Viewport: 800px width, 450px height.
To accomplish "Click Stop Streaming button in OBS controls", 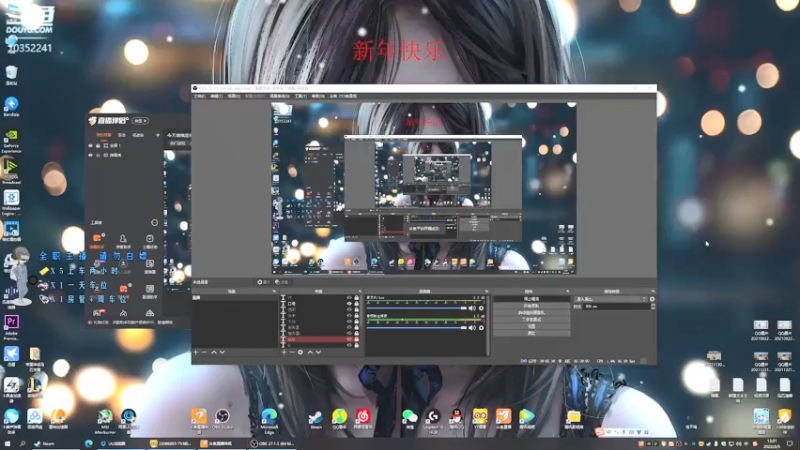I will click(531, 299).
